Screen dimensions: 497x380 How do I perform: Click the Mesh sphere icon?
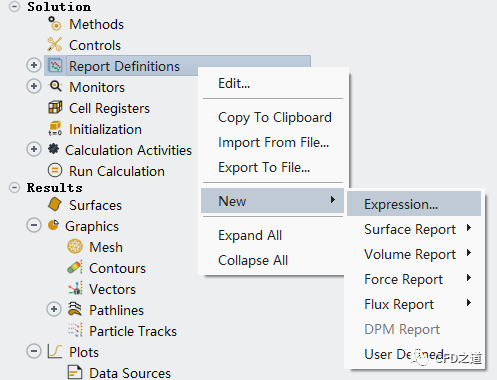pos(75,247)
